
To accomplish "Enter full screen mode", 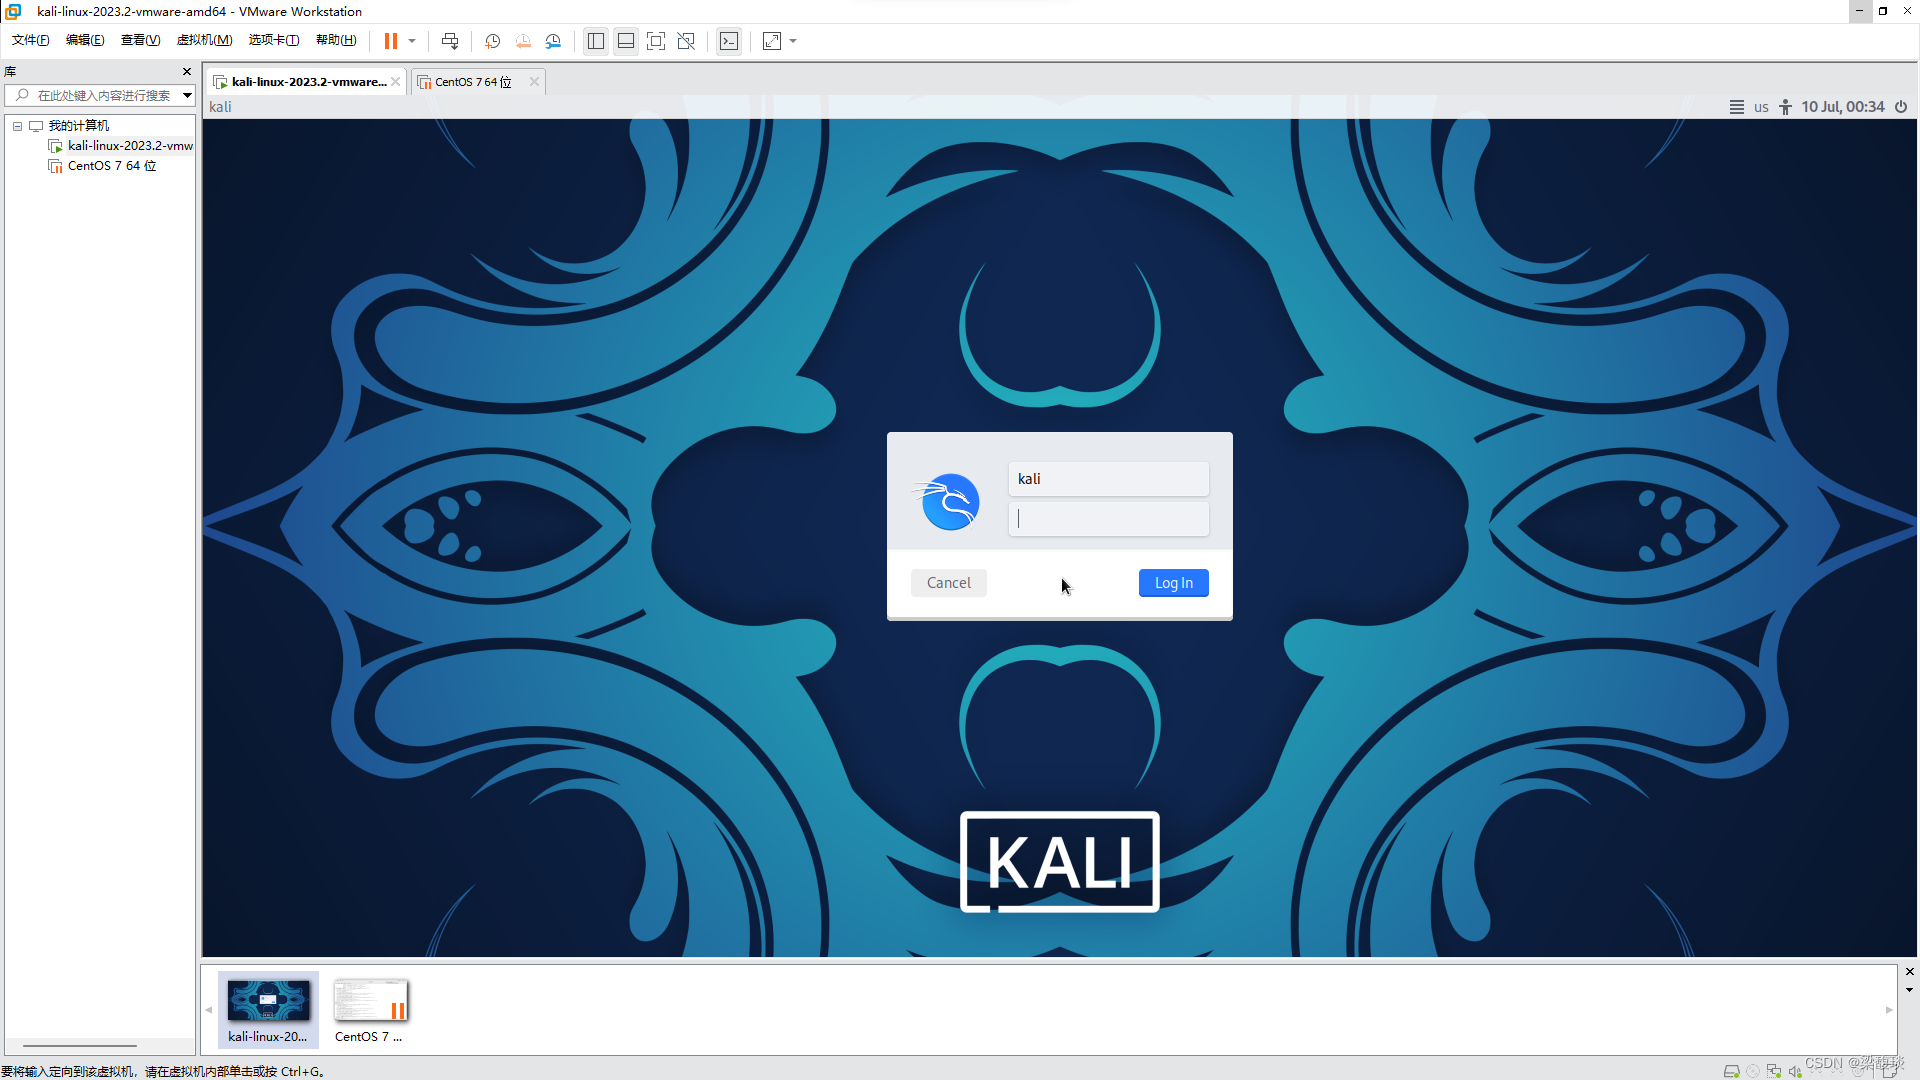I will pyautogui.click(x=656, y=41).
